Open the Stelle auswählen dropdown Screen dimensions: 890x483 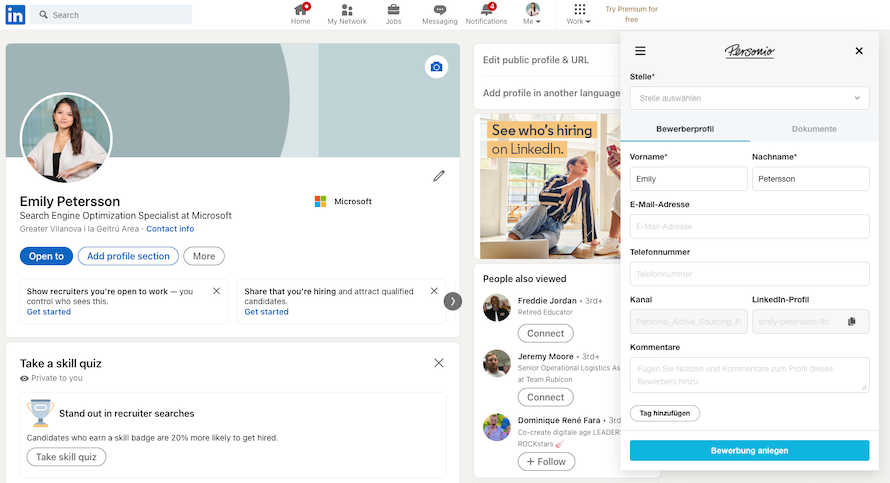pyautogui.click(x=749, y=98)
